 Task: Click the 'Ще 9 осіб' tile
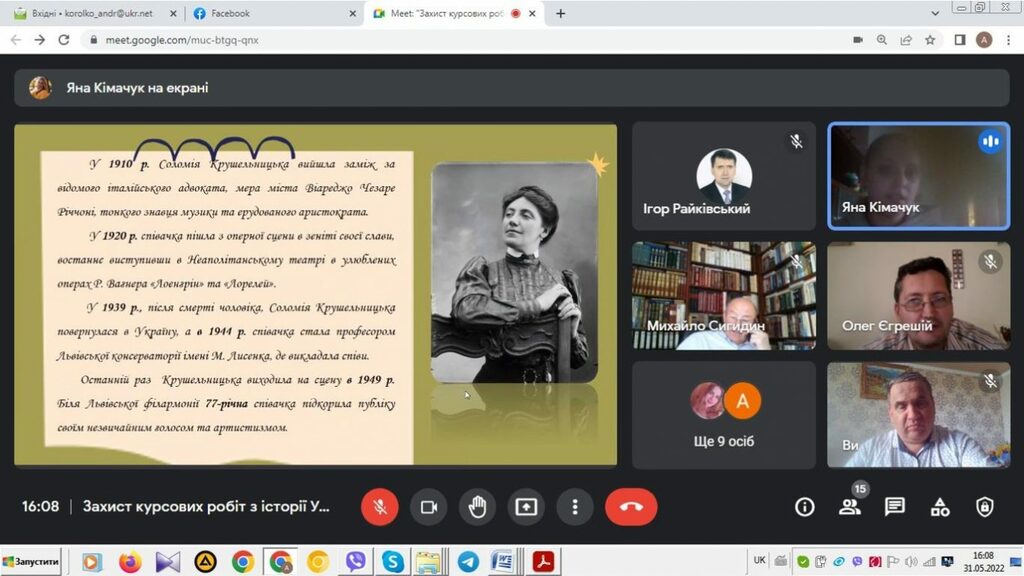(x=724, y=414)
